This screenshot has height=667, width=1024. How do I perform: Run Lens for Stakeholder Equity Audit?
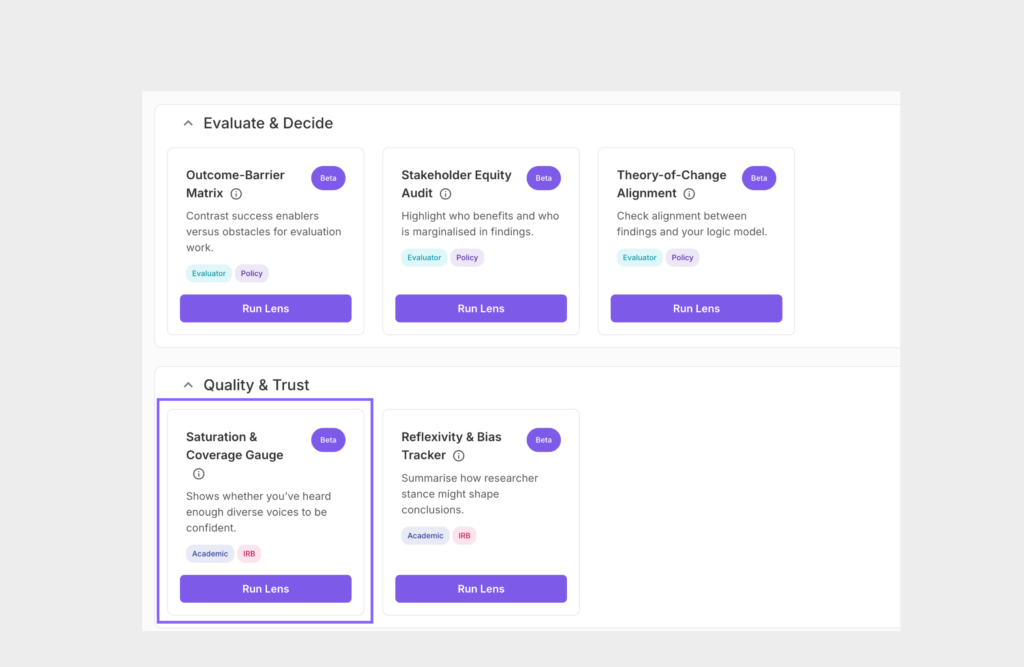pos(481,308)
